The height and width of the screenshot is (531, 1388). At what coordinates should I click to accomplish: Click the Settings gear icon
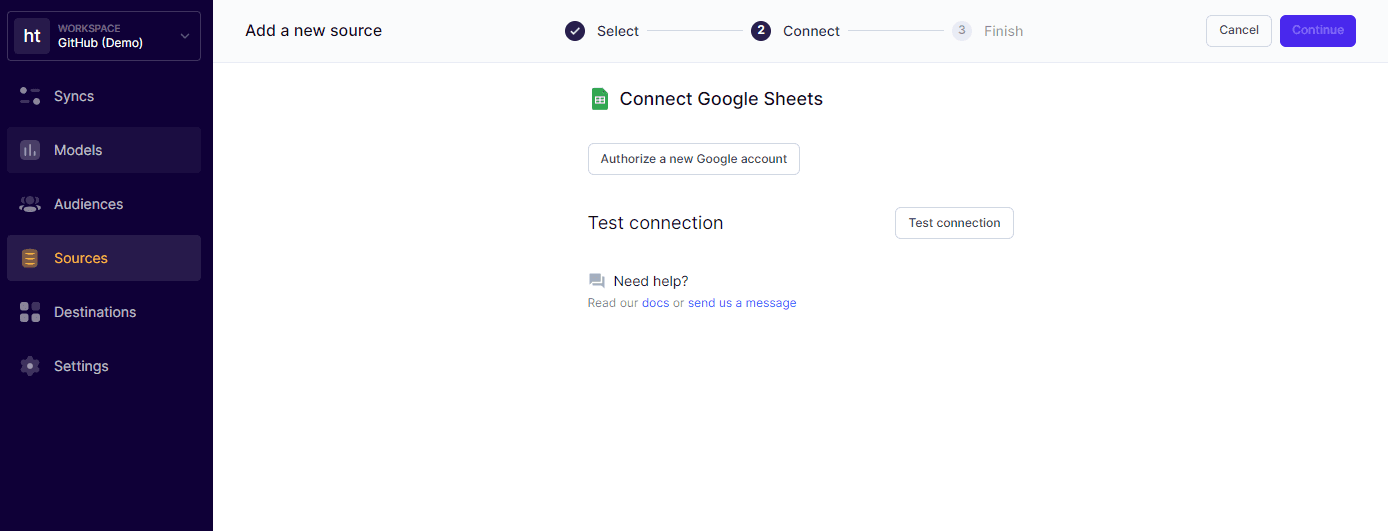(30, 366)
